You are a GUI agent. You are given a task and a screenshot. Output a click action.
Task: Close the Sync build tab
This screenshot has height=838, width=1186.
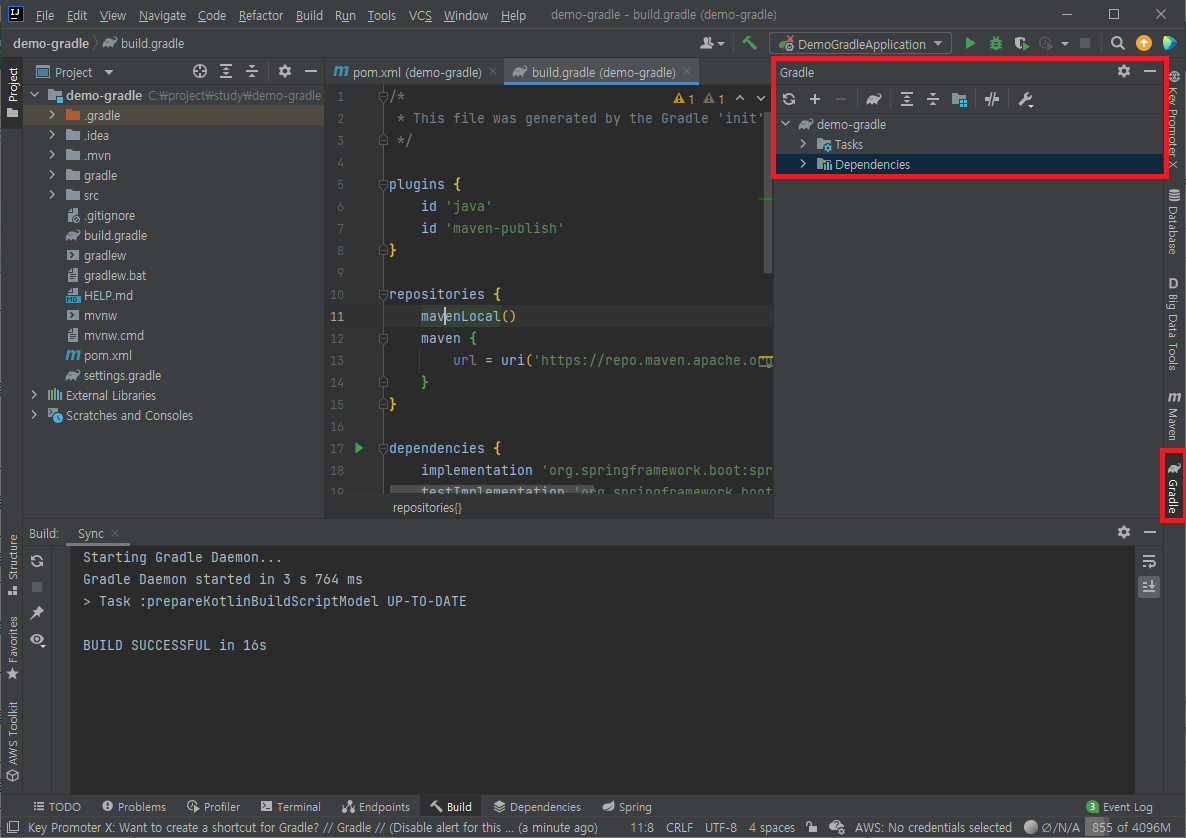tap(115, 533)
